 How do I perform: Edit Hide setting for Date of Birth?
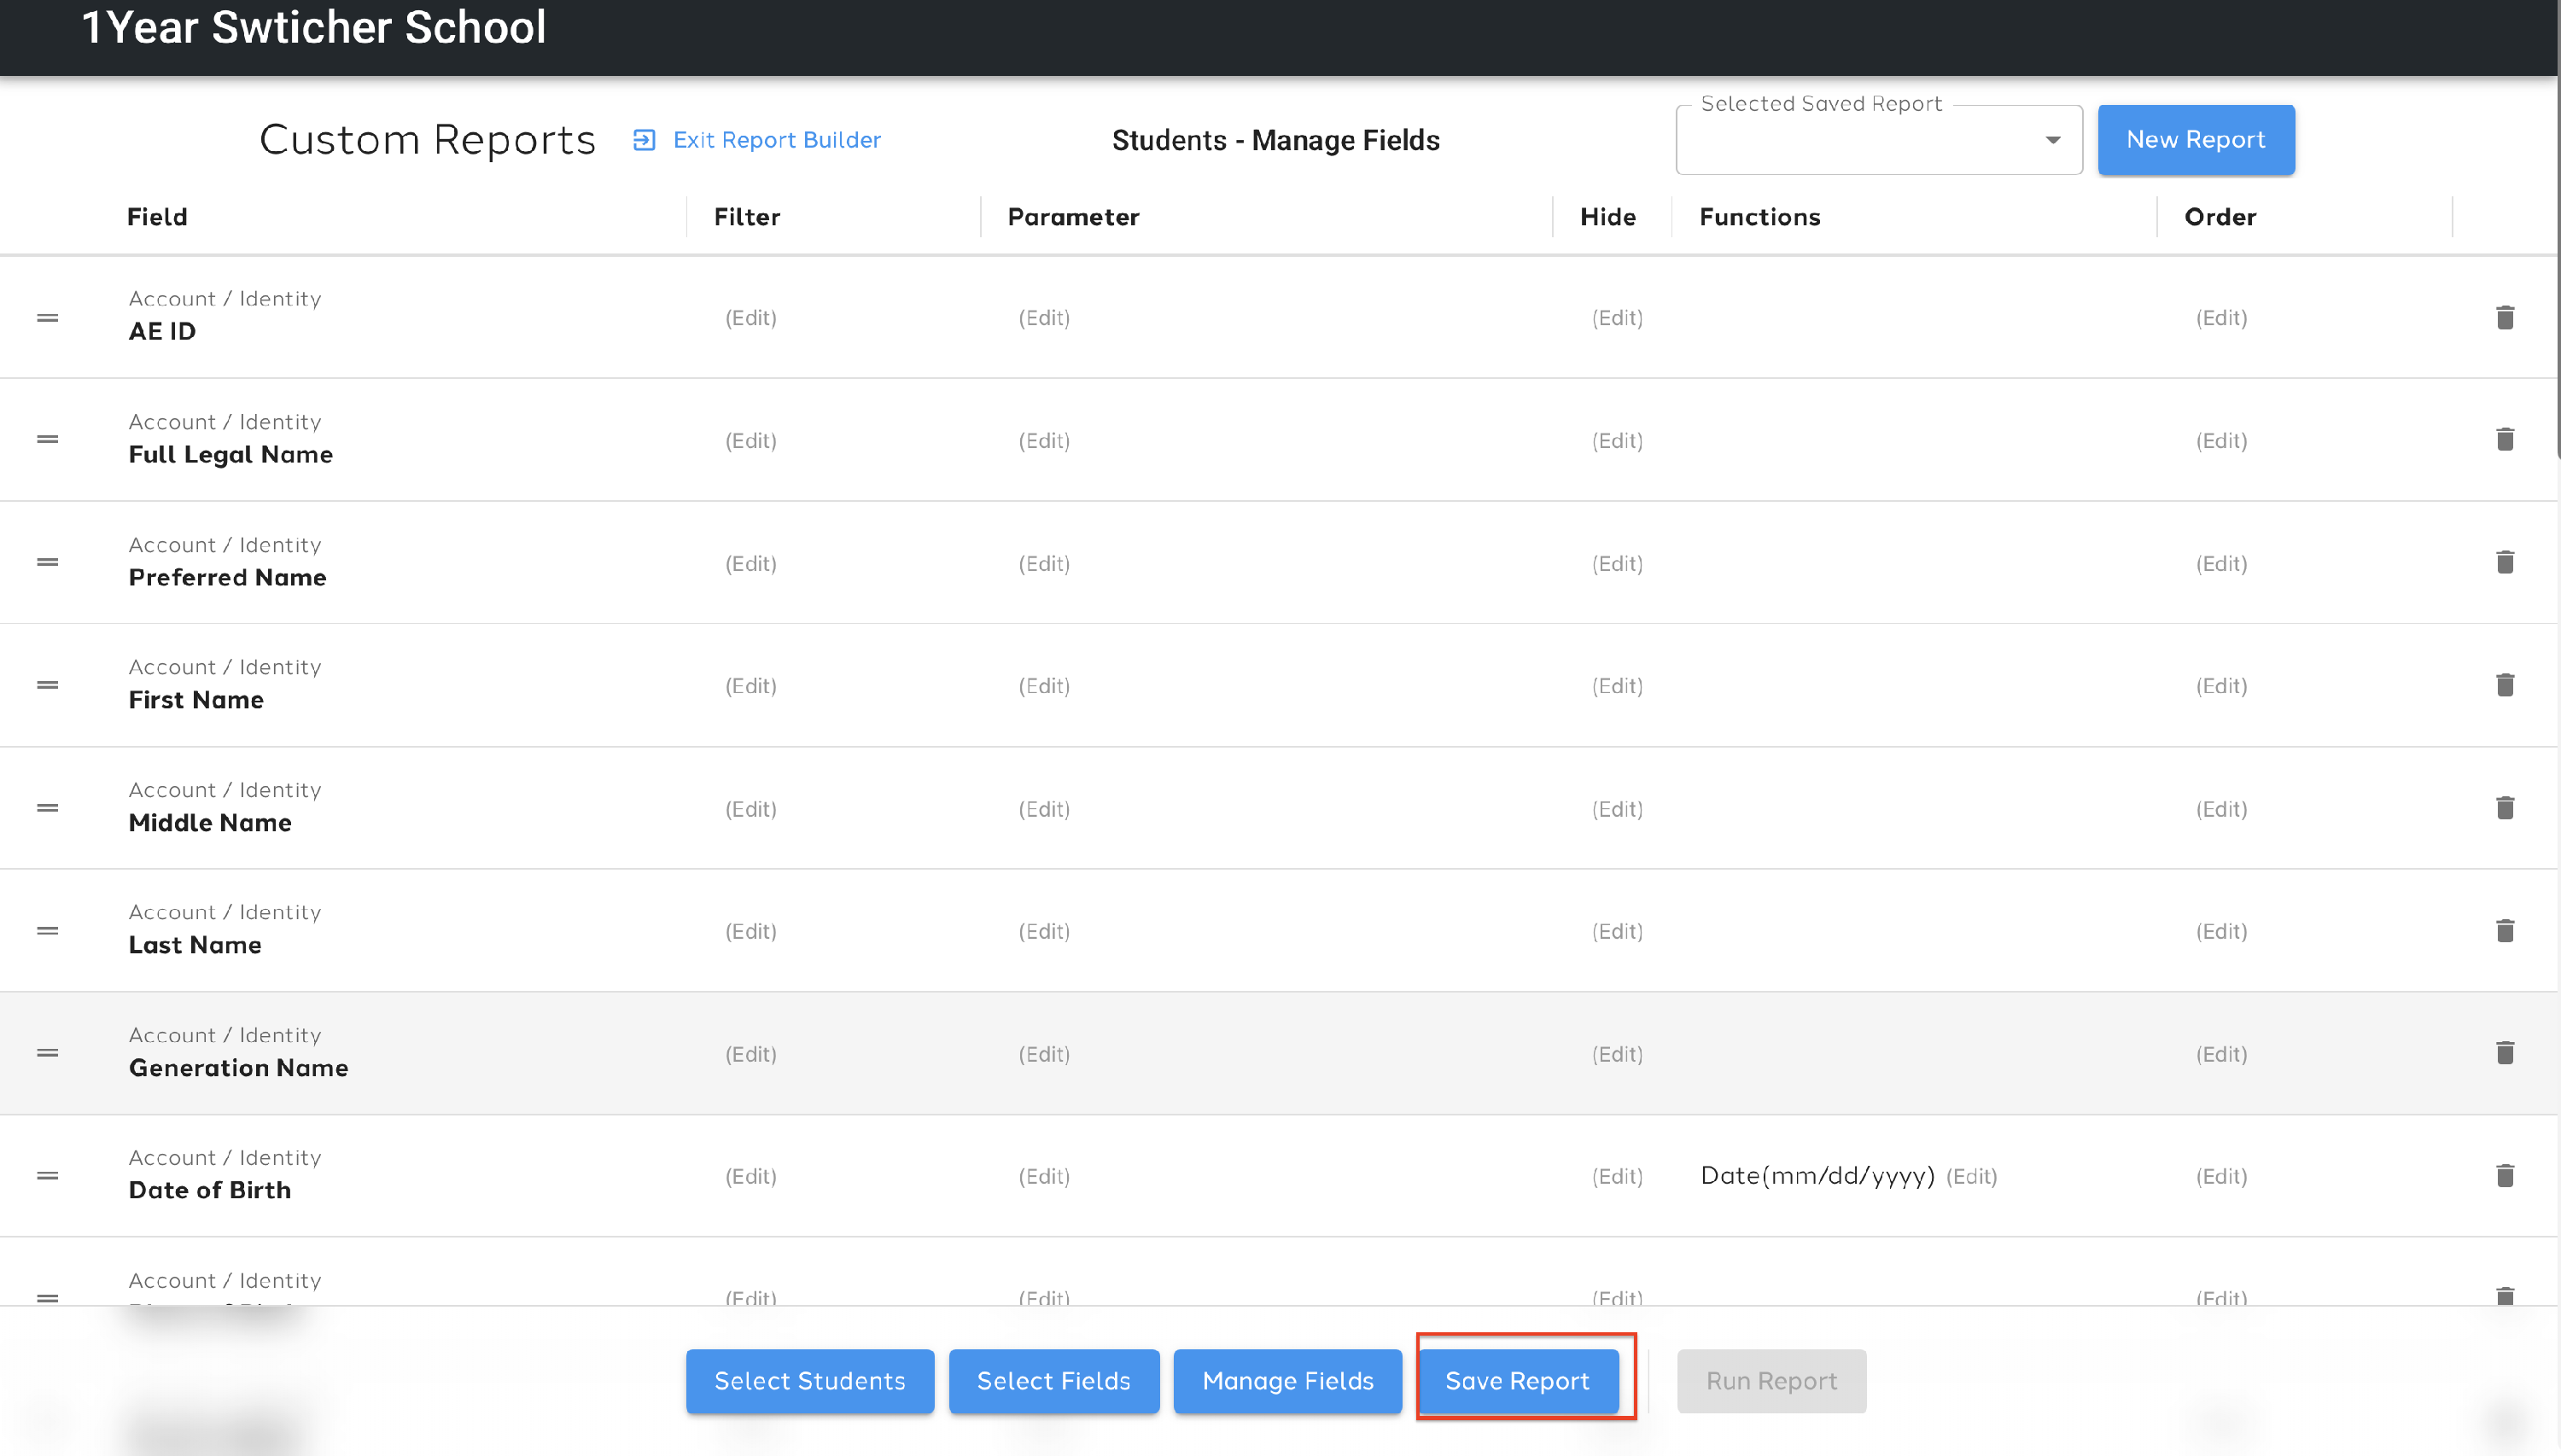(x=1617, y=1176)
